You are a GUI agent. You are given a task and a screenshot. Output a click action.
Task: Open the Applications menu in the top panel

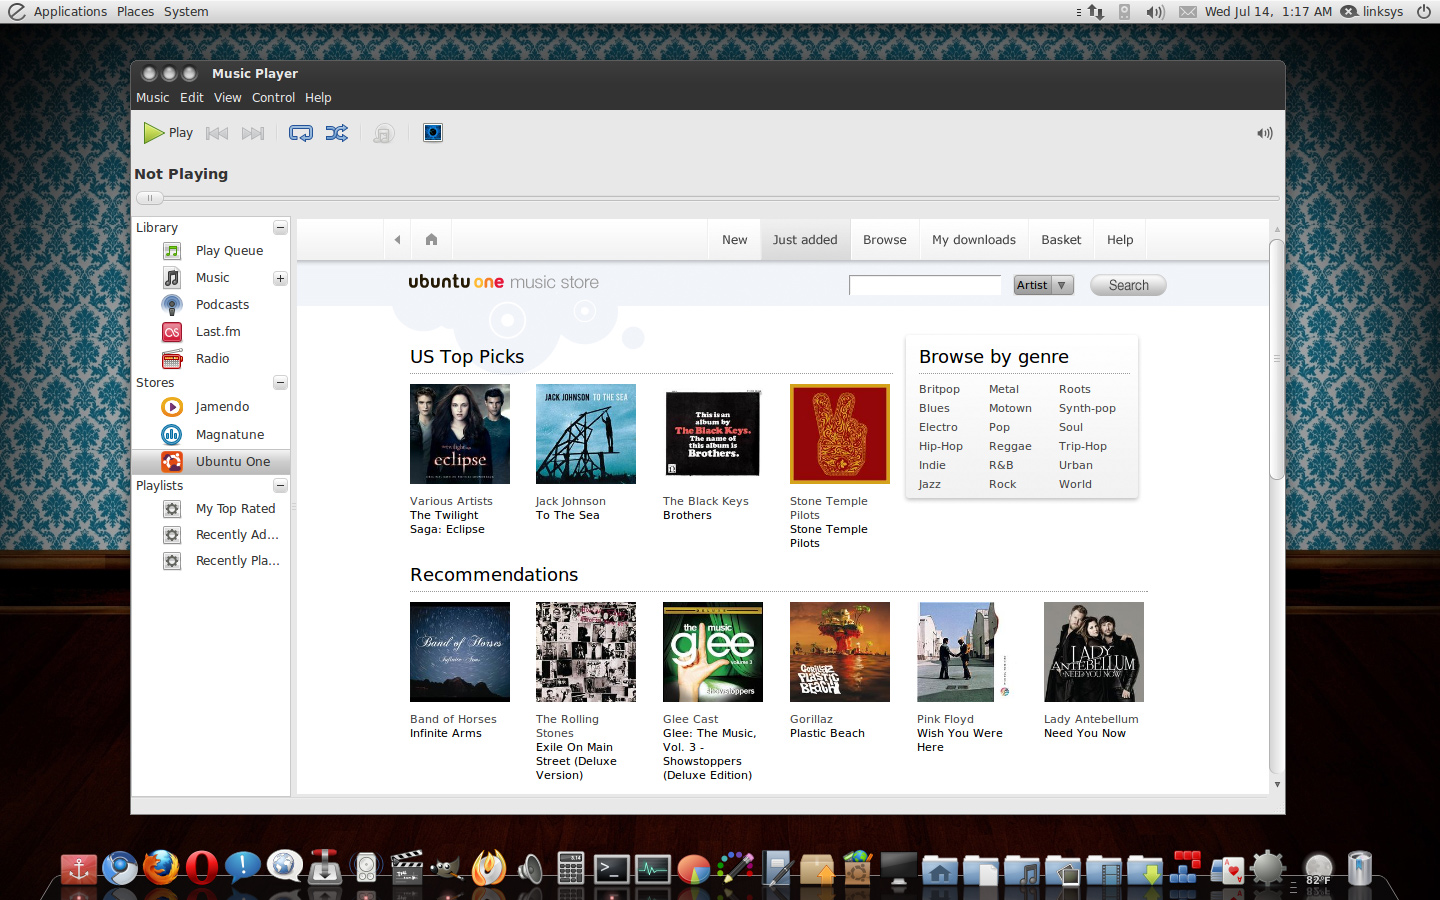70,12
